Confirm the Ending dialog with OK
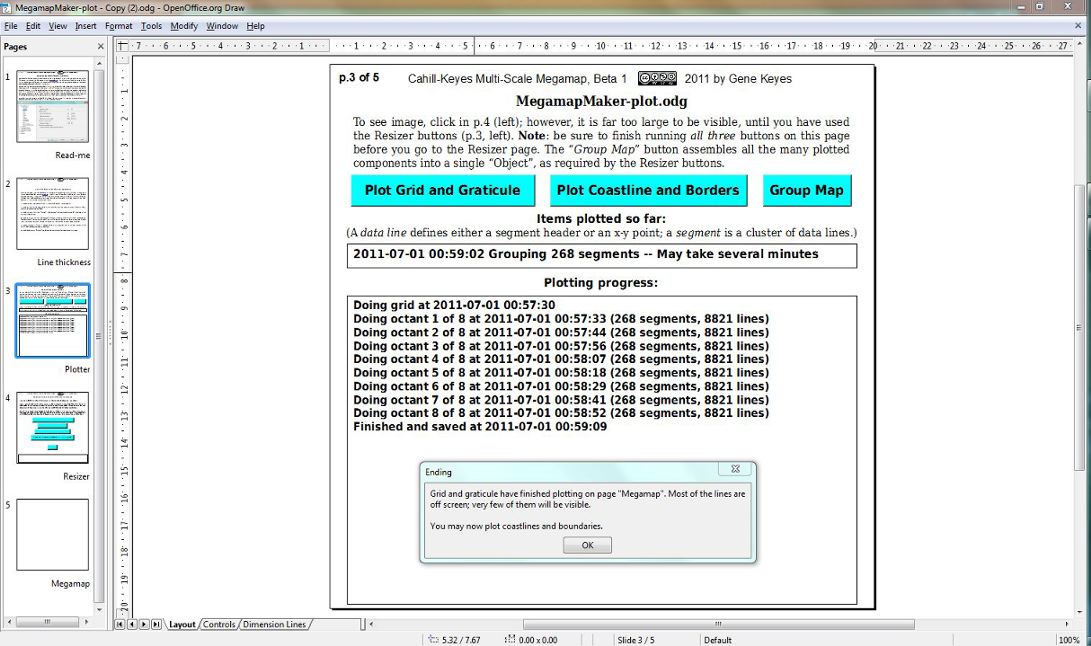This screenshot has height=646, width=1091. click(587, 545)
